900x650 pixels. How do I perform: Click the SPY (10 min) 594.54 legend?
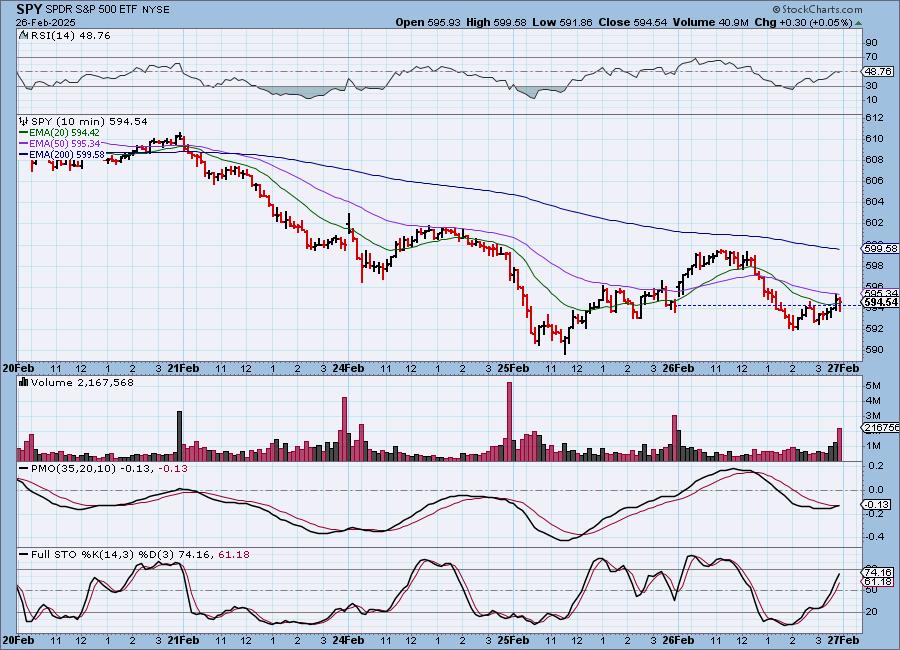pos(89,121)
